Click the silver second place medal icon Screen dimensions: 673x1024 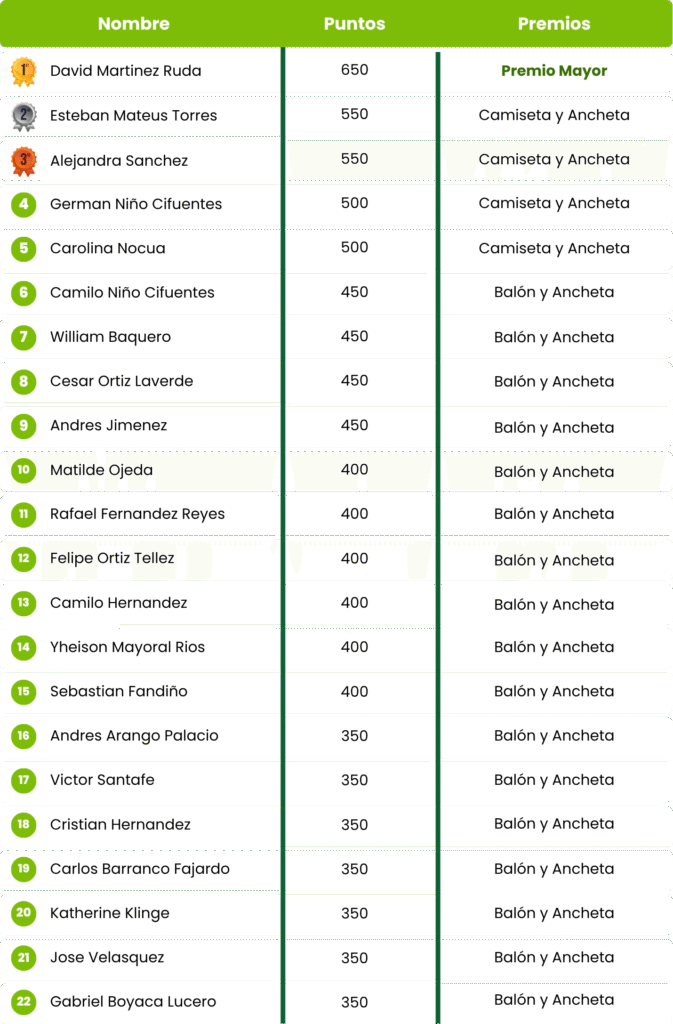pyautogui.click(x=24, y=116)
